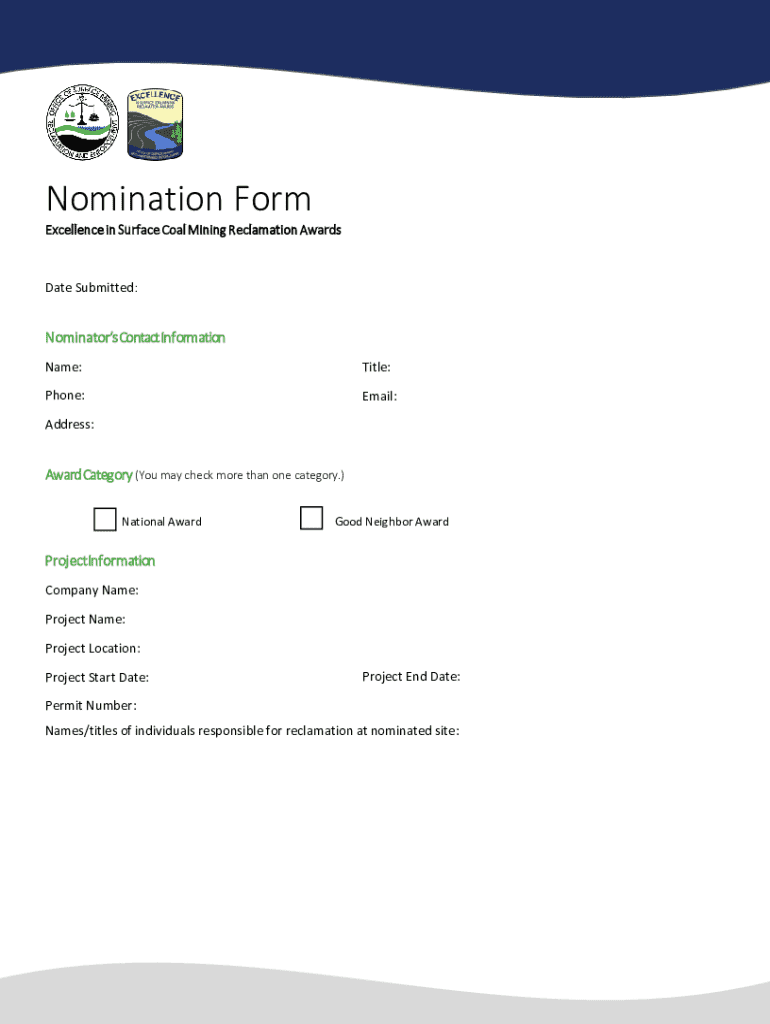Check the National Award checkbox
Viewport: 770px width, 1024px height.
(x=105, y=520)
